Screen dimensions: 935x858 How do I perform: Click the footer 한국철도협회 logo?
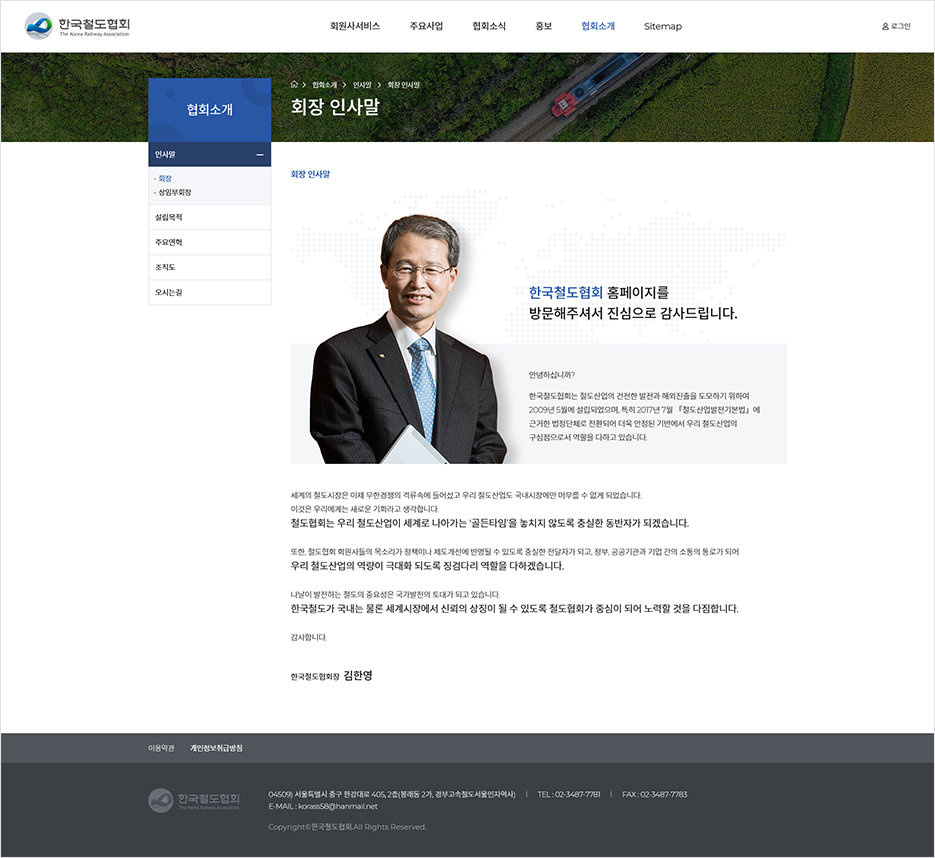point(194,800)
